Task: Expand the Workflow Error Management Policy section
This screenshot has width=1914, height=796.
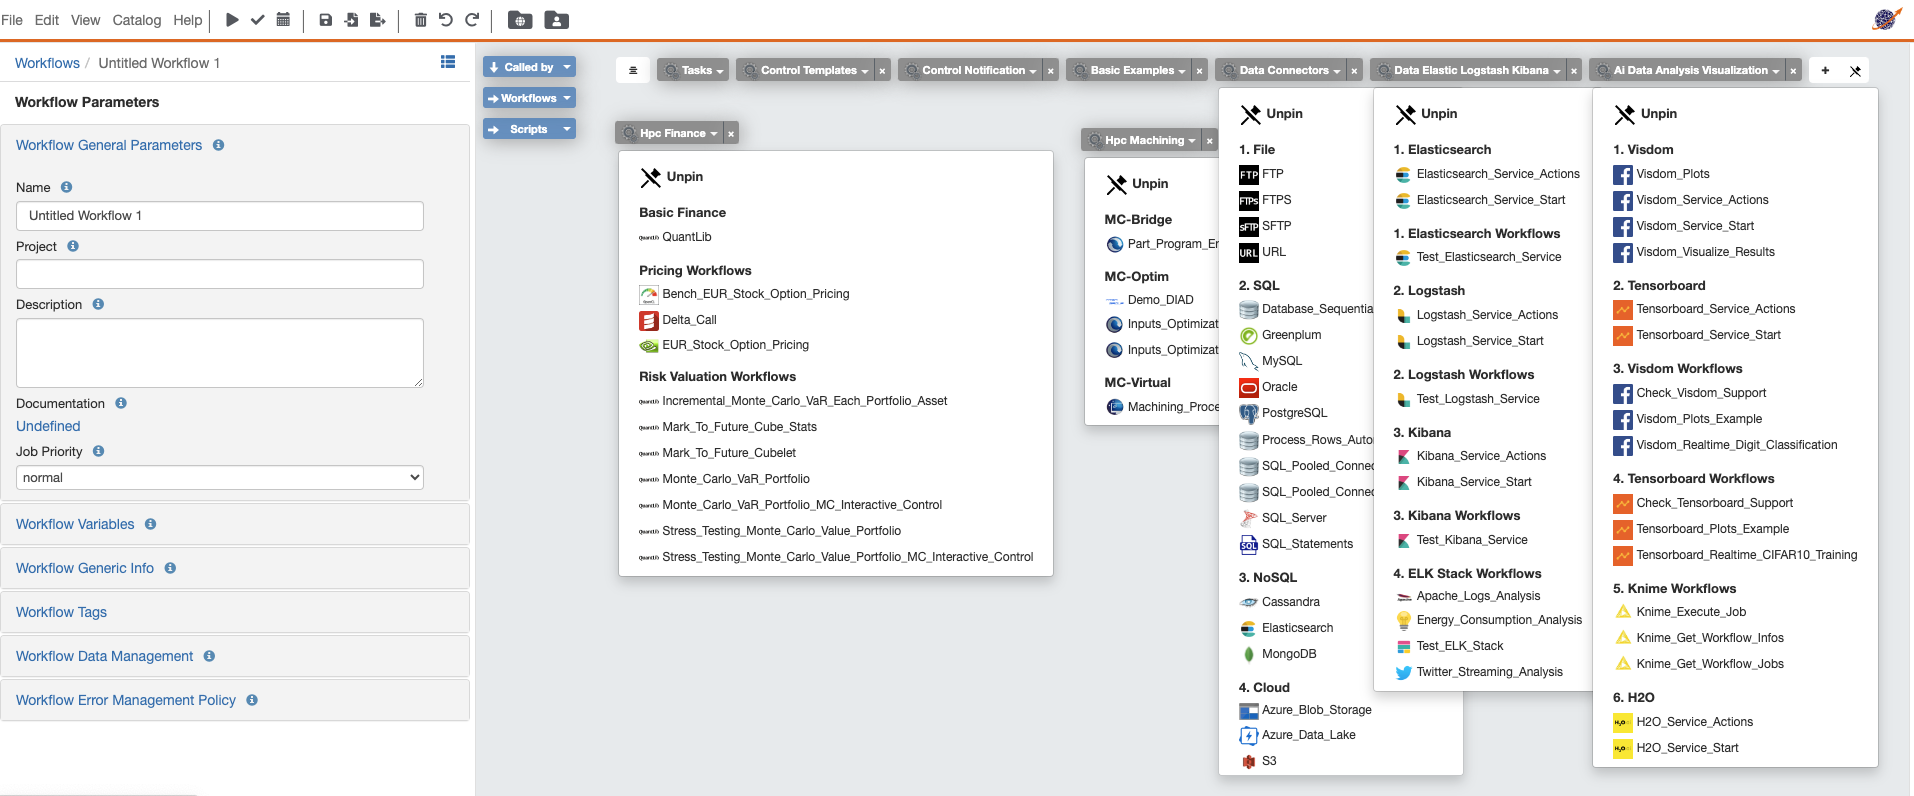Action: [x=126, y=700]
